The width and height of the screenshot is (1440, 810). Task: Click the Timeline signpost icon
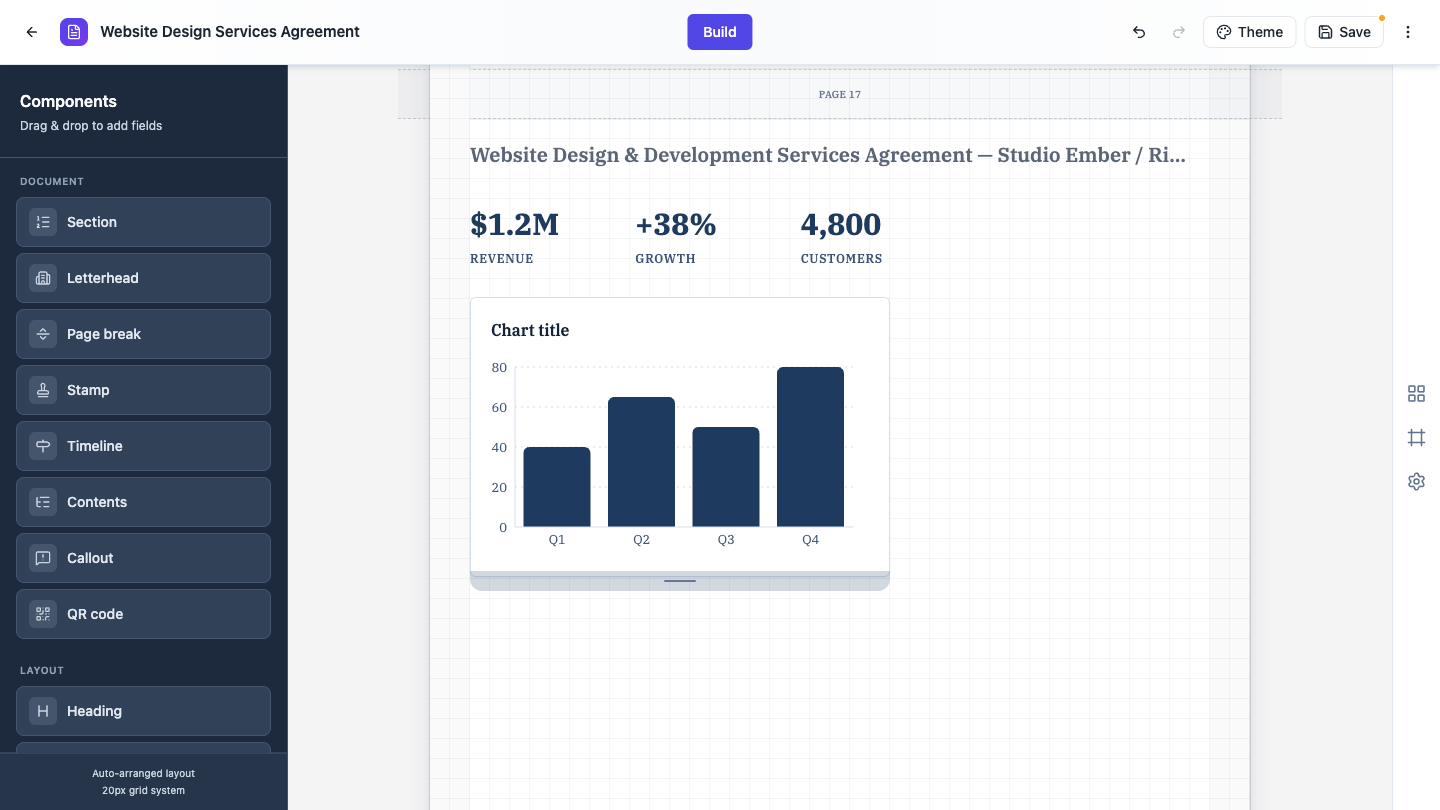tap(43, 446)
